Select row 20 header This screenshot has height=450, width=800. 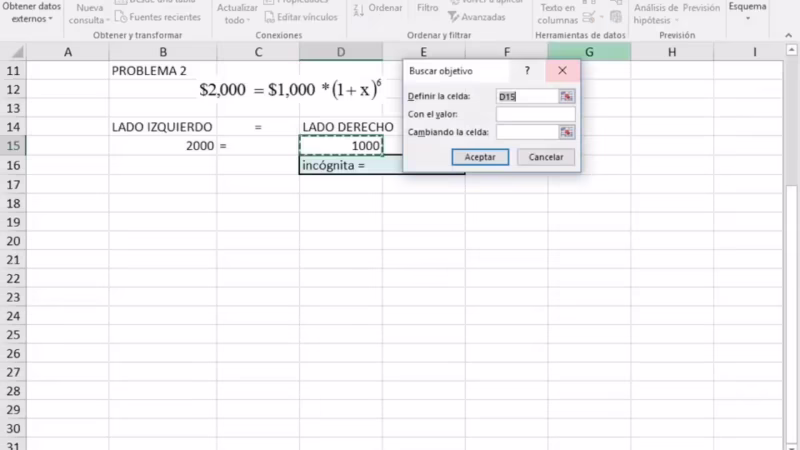tap(13, 241)
